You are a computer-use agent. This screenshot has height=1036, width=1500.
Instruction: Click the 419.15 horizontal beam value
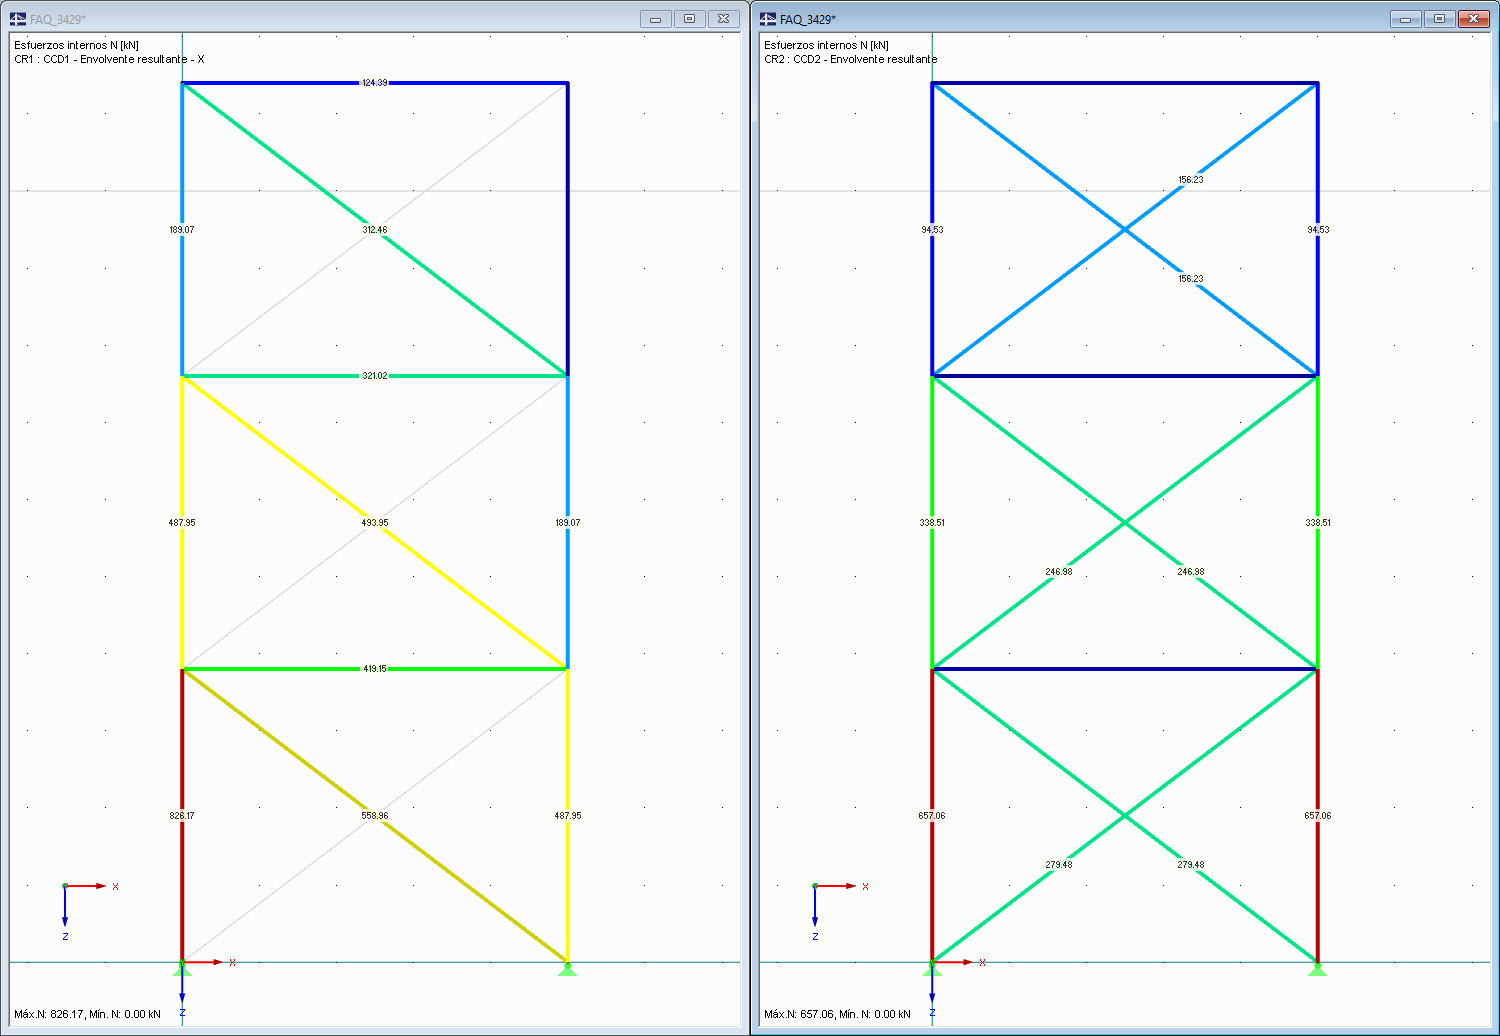[375, 669]
